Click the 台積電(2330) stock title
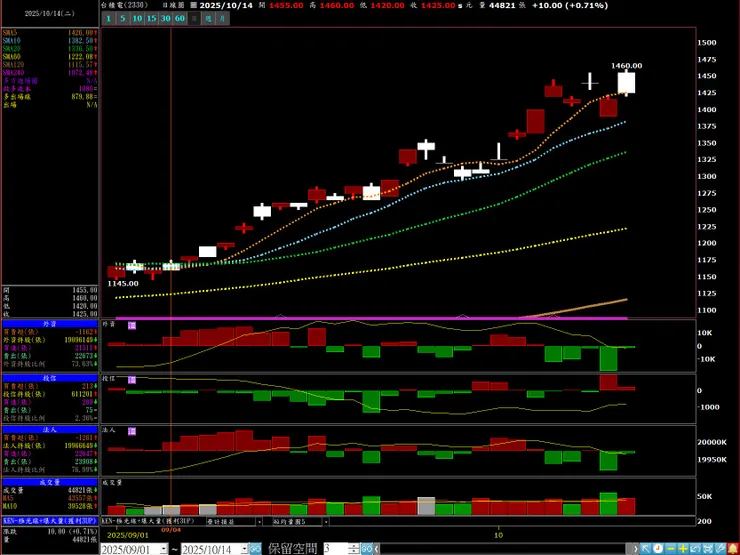This screenshot has width=740, height=555. tap(125, 5)
